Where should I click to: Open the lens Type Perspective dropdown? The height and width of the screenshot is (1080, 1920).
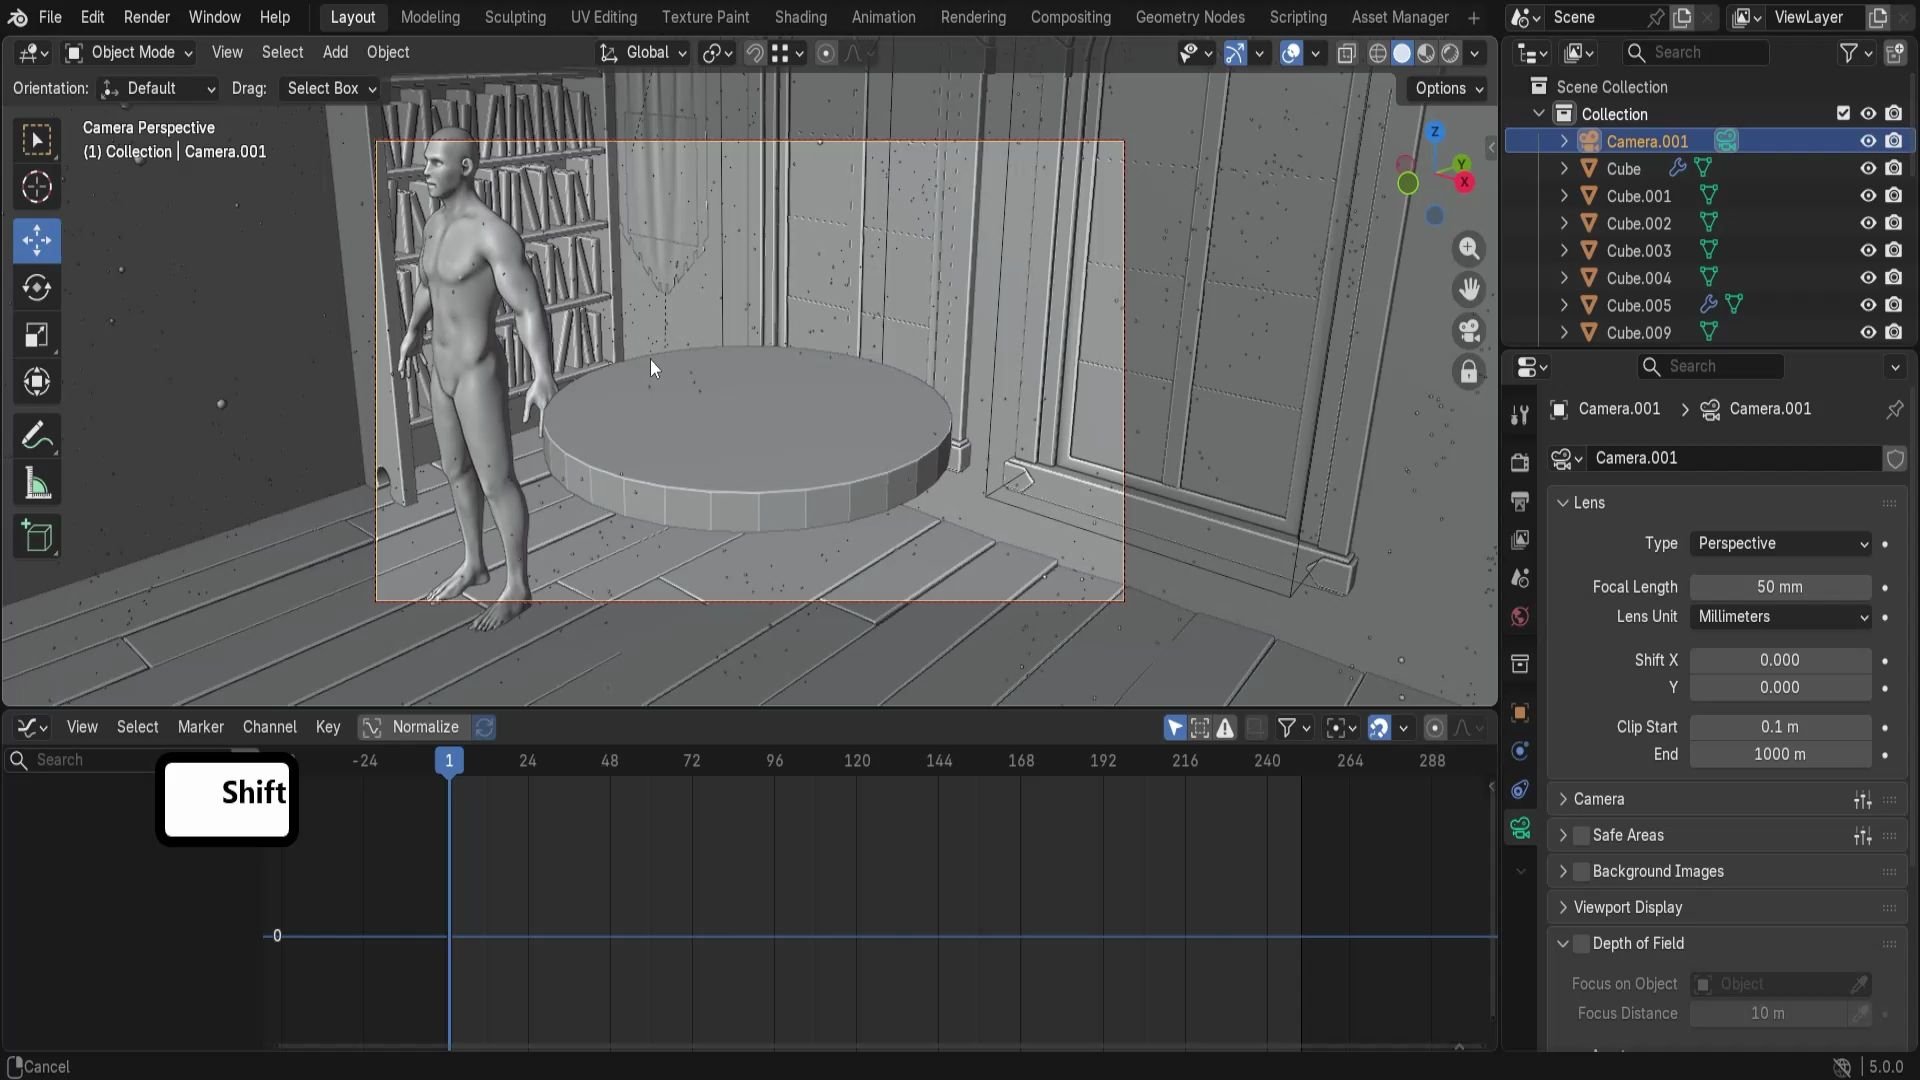tap(1781, 543)
